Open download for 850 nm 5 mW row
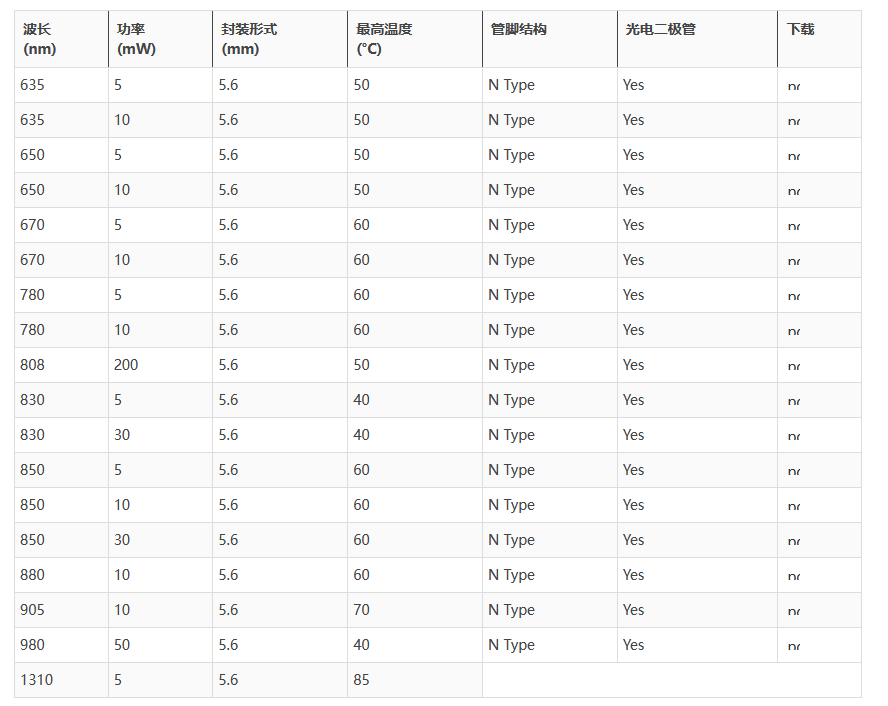Viewport: 888px width, 706px height. 794,471
